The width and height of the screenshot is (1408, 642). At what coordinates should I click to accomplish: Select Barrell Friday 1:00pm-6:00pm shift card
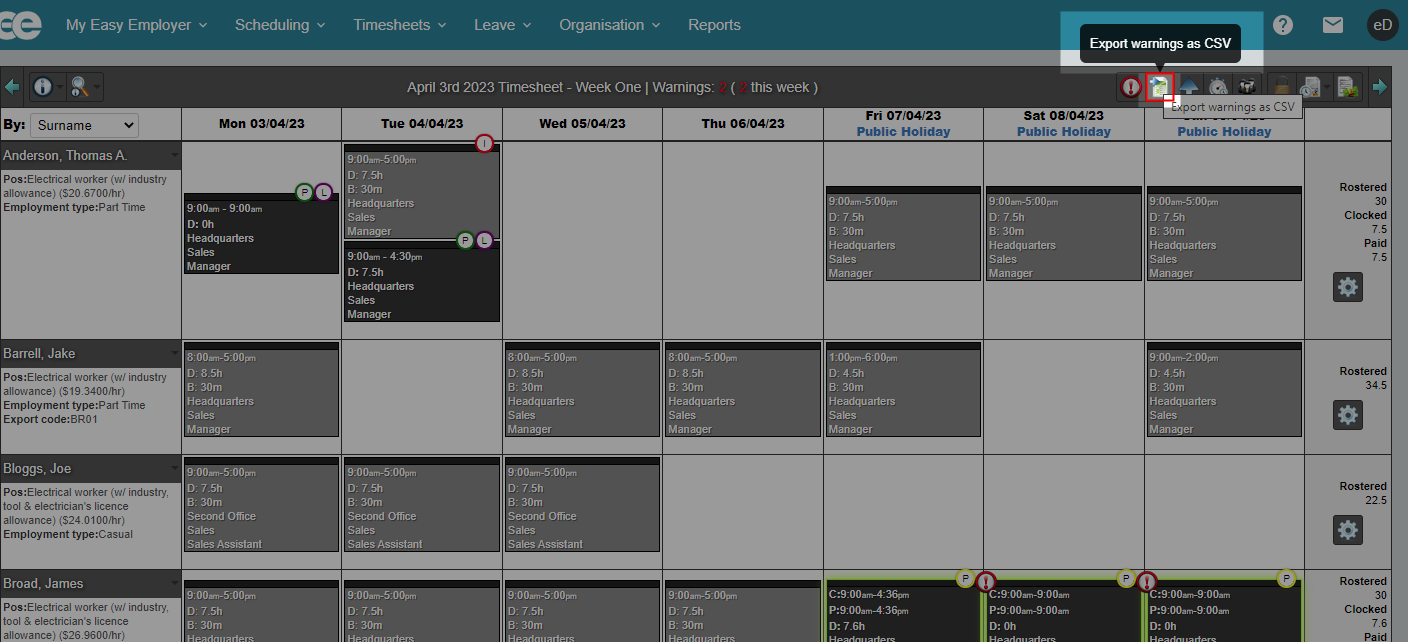tap(903, 389)
